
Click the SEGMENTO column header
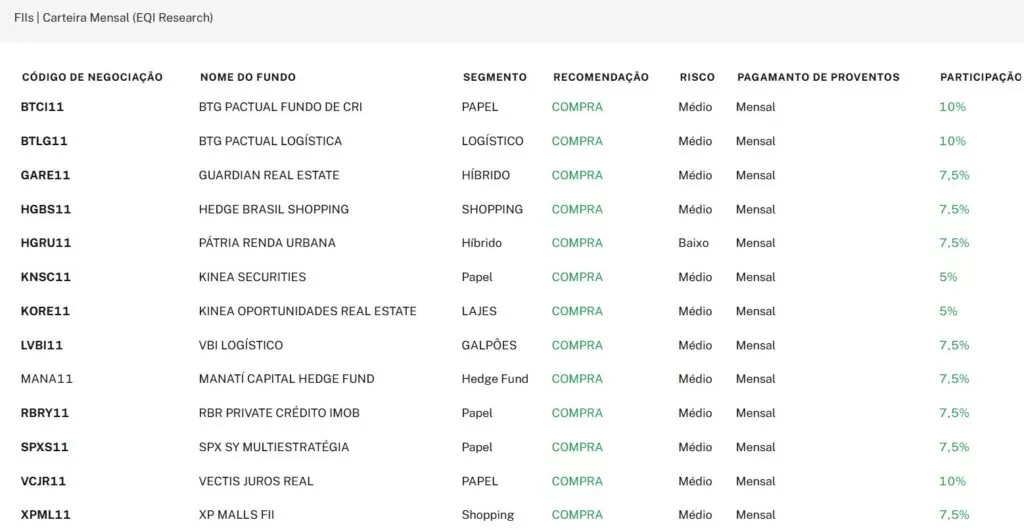(494, 77)
